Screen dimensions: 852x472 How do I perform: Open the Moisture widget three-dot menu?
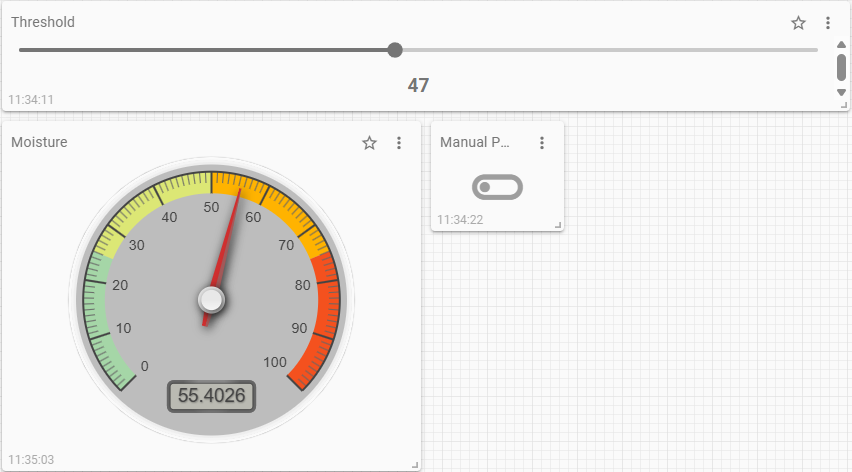[x=399, y=143]
